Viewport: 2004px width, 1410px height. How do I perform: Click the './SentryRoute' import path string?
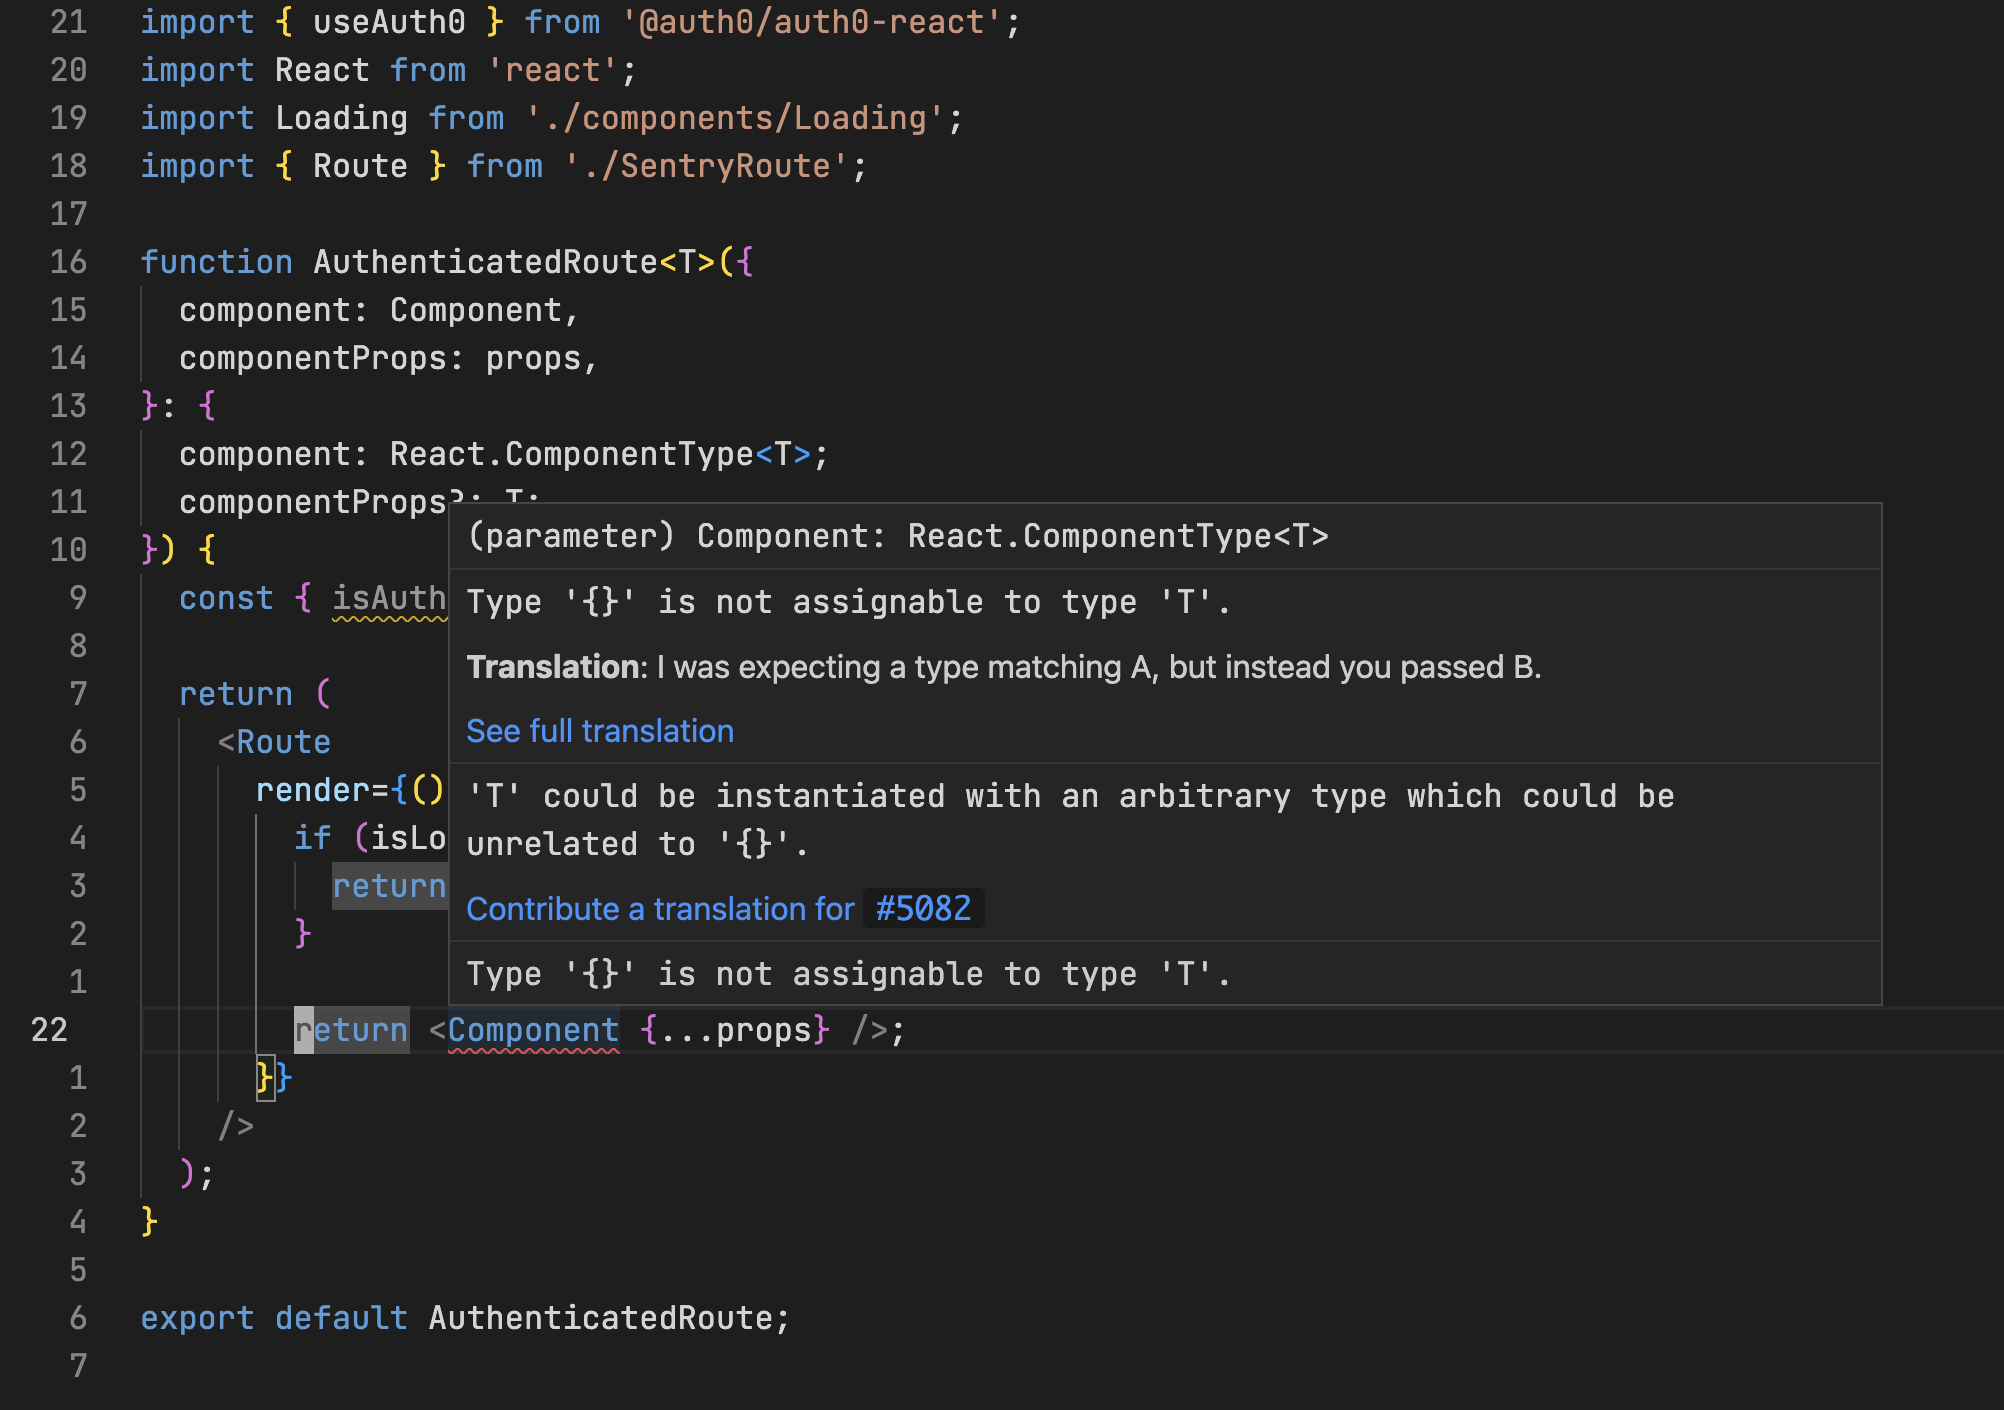point(706,166)
